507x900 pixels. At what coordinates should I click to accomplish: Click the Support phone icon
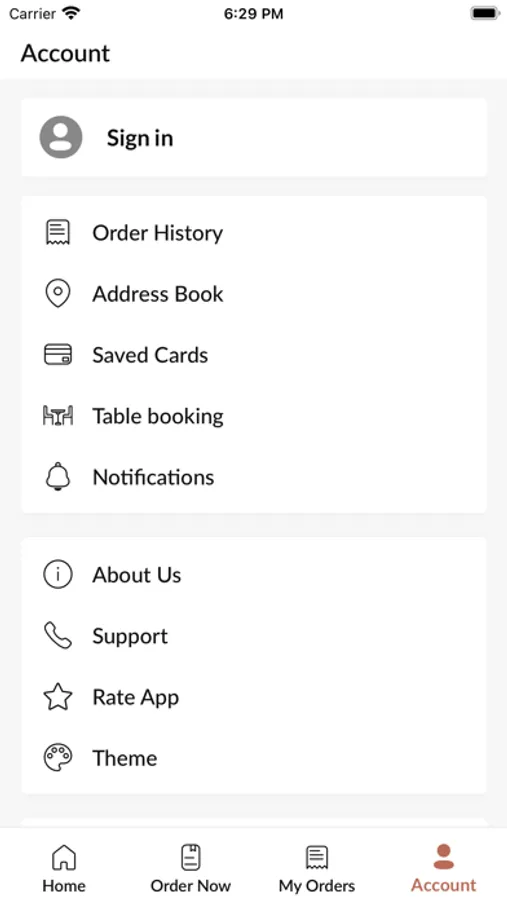[58, 636]
